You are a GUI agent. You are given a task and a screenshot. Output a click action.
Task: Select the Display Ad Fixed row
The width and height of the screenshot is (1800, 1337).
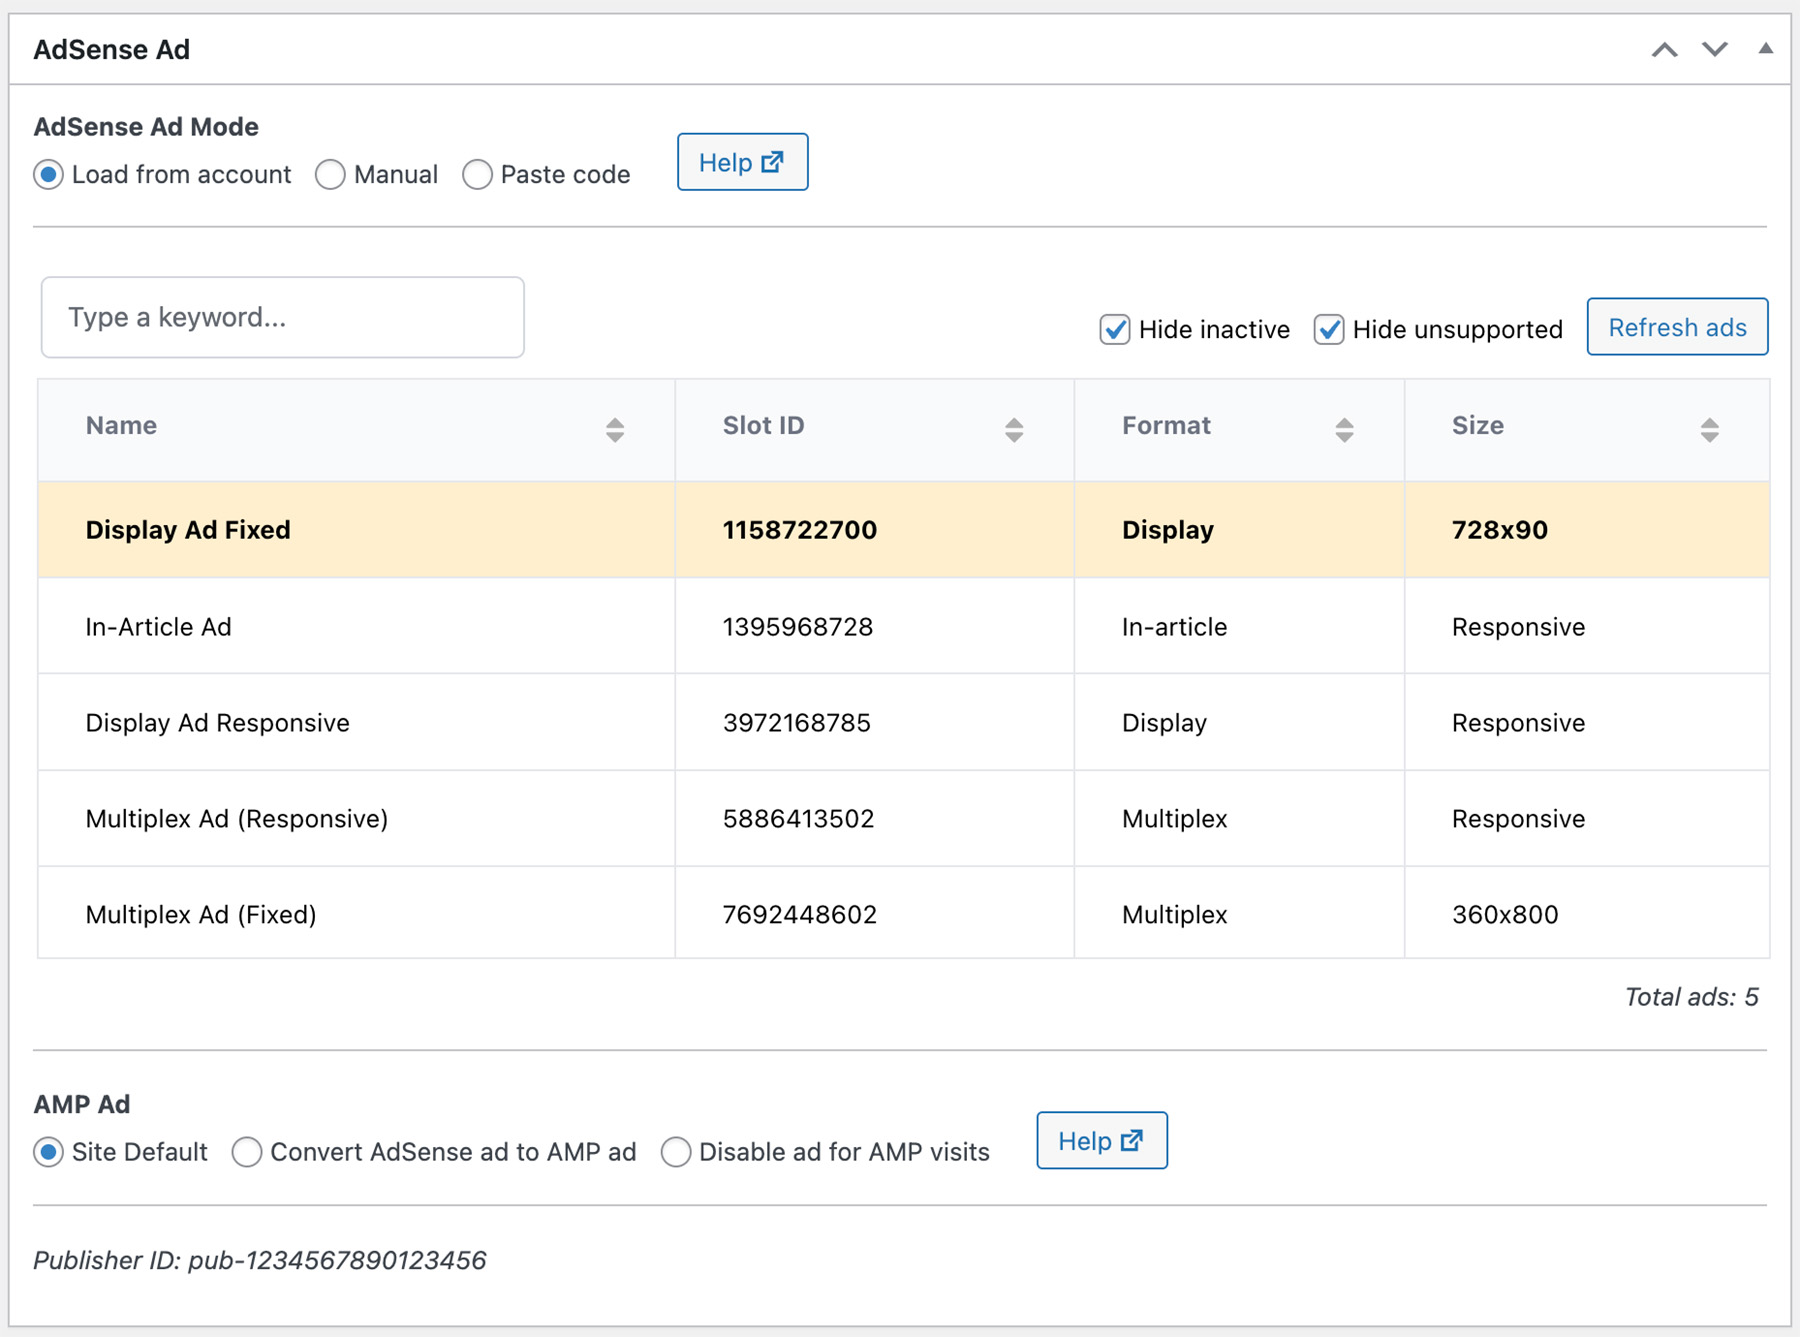(x=904, y=530)
